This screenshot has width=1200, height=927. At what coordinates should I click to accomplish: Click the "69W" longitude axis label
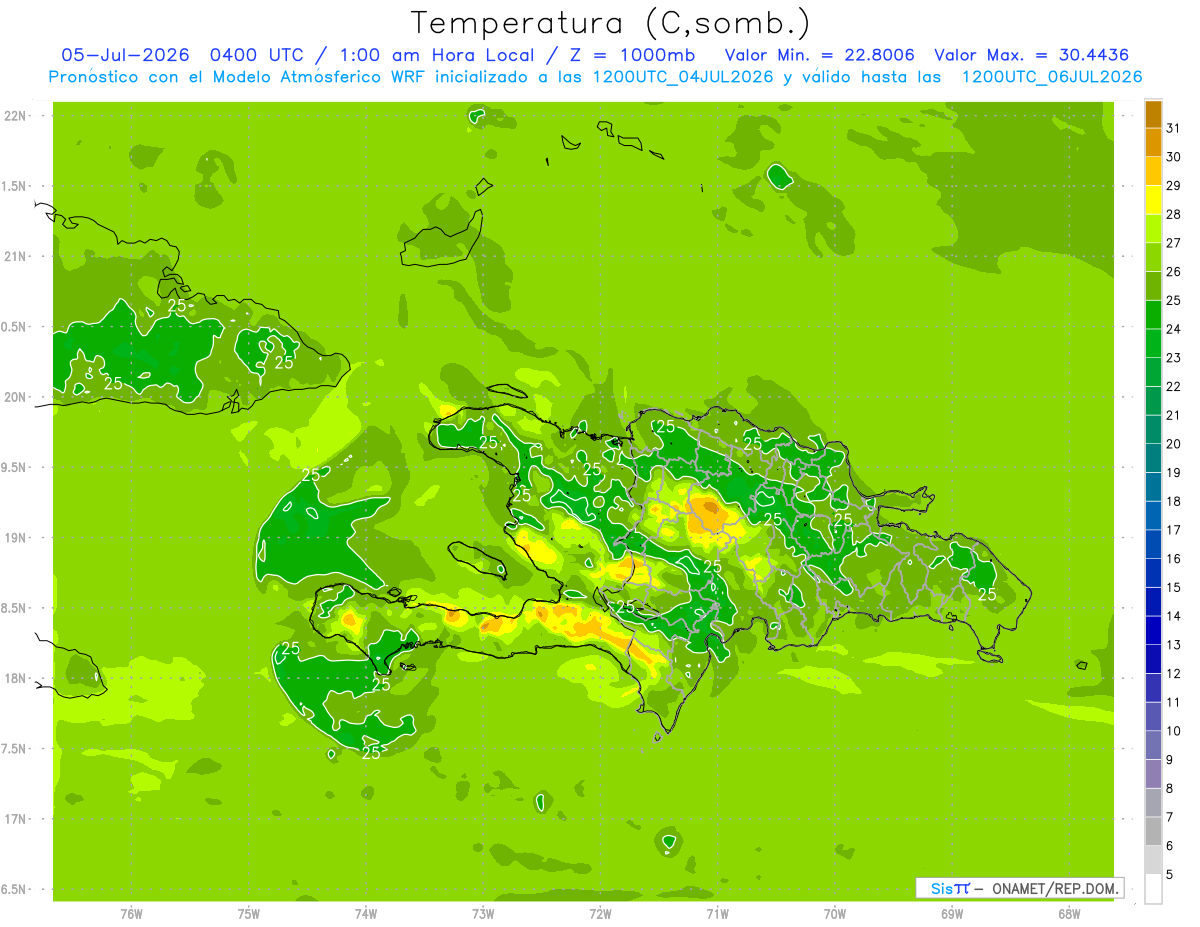(x=952, y=913)
